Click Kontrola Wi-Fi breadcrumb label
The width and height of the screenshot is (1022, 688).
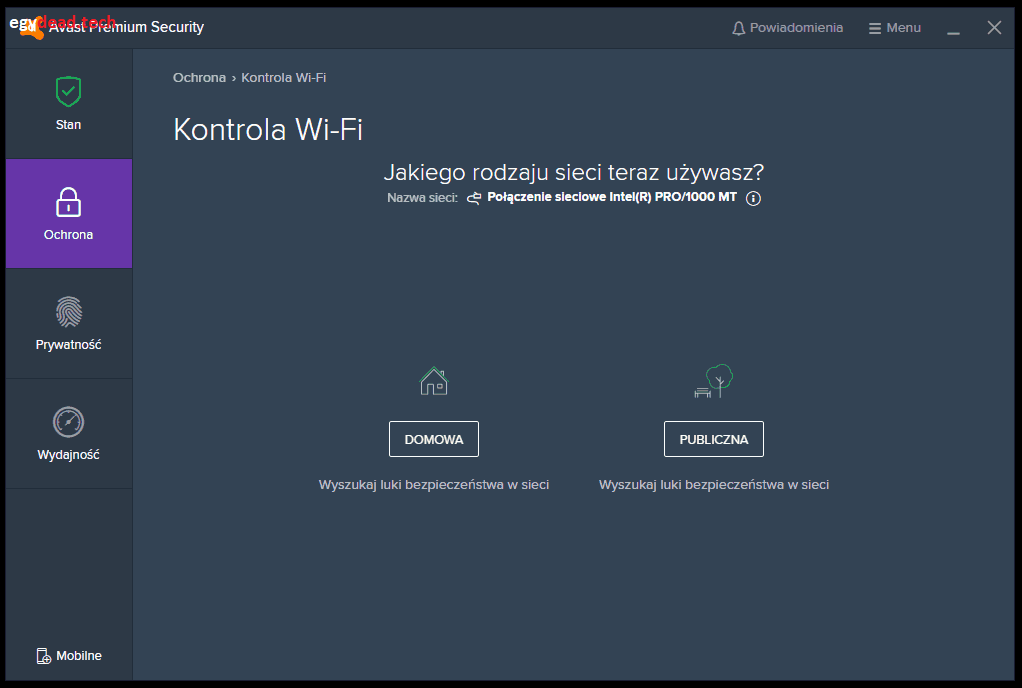click(x=285, y=77)
